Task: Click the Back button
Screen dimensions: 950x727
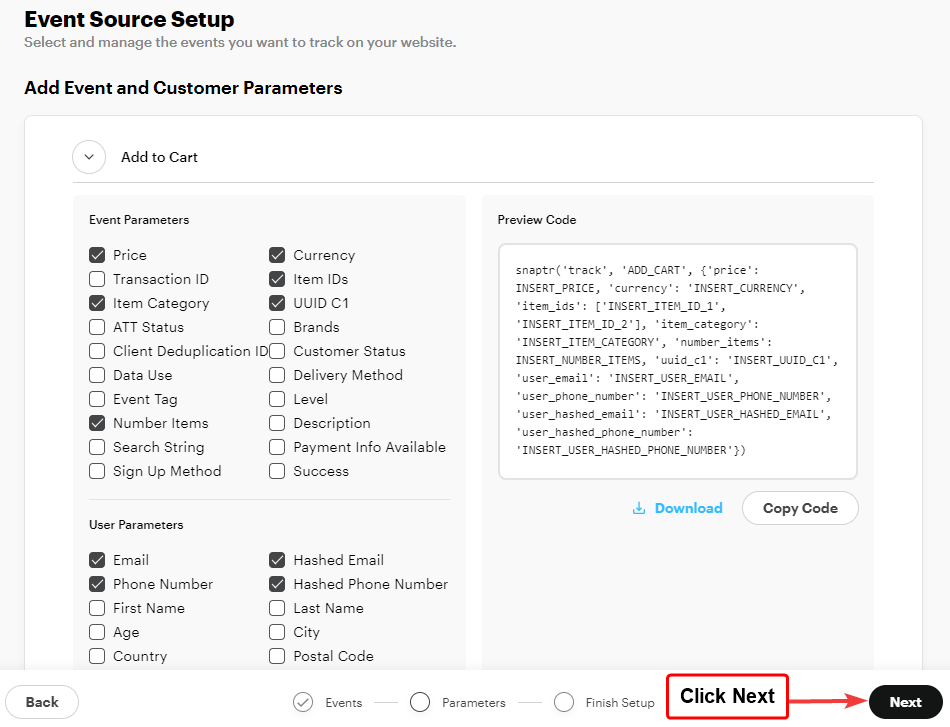Action: click(x=42, y=702)
